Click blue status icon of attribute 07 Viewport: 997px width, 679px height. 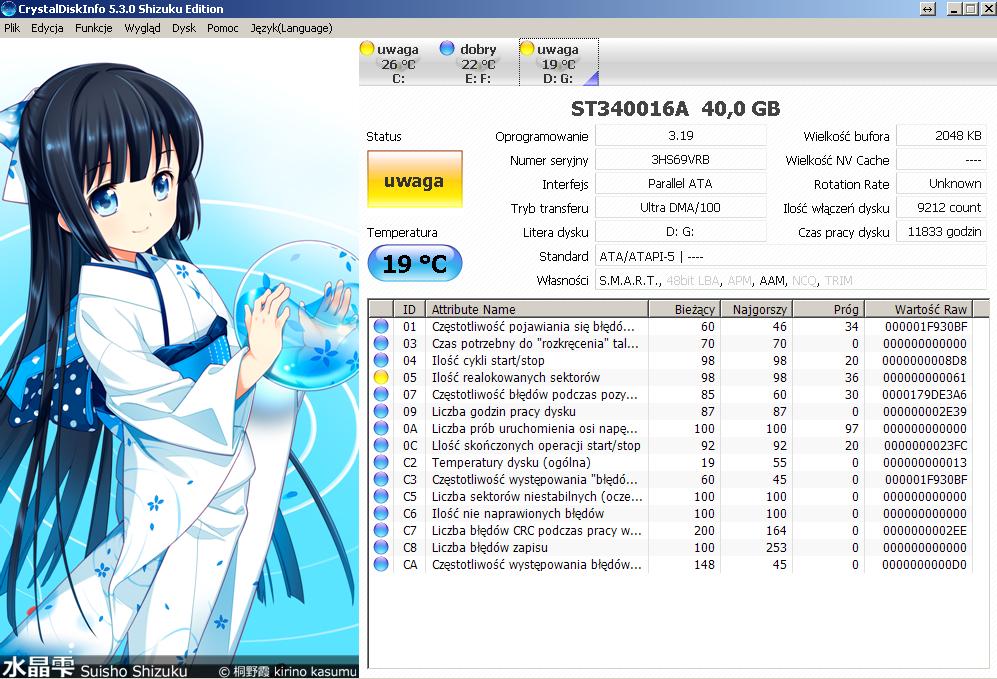381,394
